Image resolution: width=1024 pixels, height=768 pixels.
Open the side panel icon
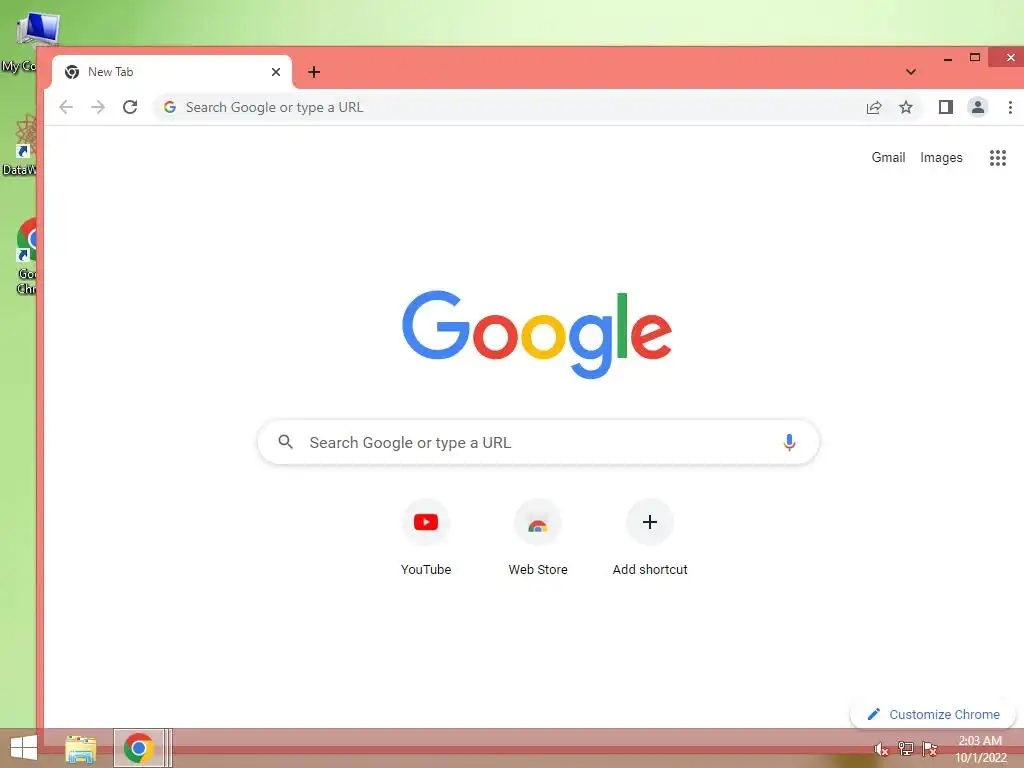point(946,107)
